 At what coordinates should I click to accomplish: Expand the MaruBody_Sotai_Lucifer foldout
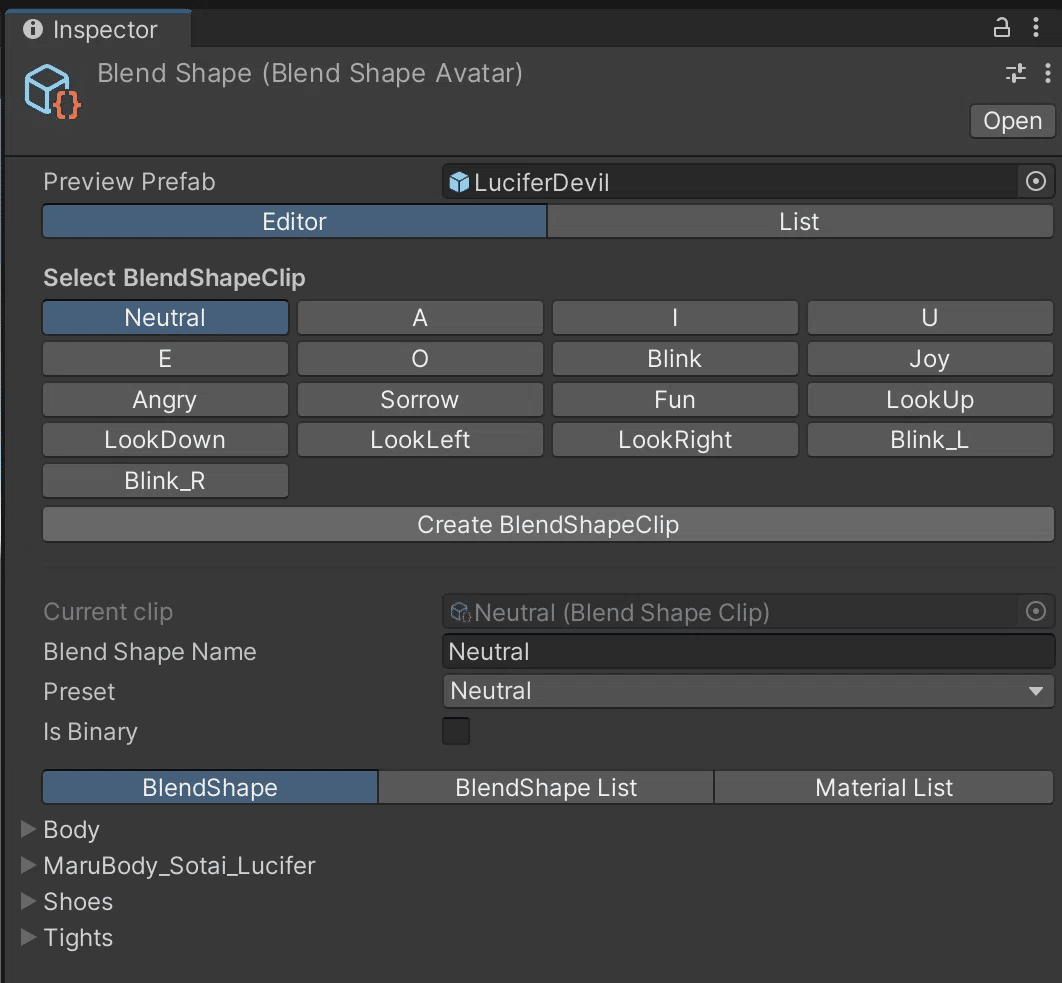point(29,866)
